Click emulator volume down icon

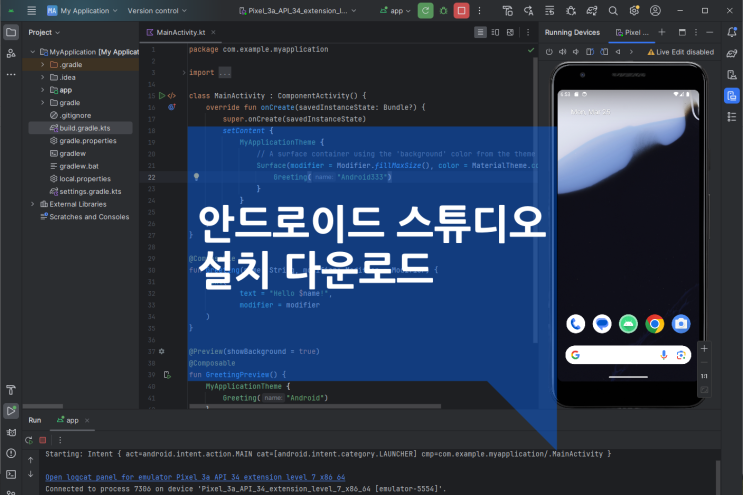(576, 52)
